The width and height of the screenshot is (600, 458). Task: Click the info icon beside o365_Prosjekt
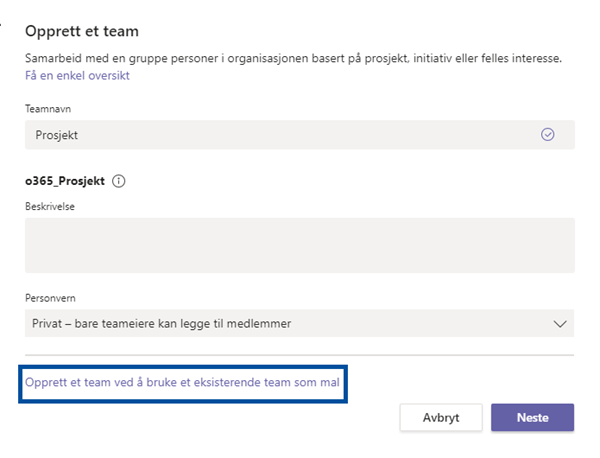click(x=119, y=181)
